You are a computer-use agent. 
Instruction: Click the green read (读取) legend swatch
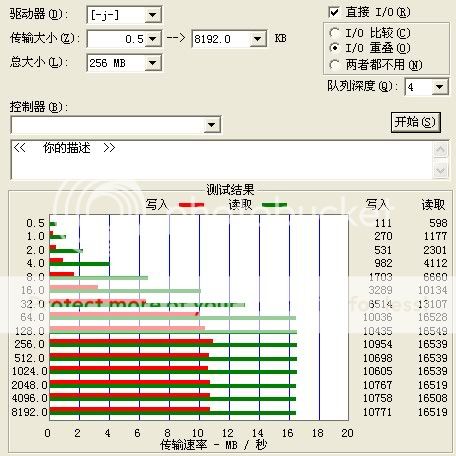tap(274, 205)
